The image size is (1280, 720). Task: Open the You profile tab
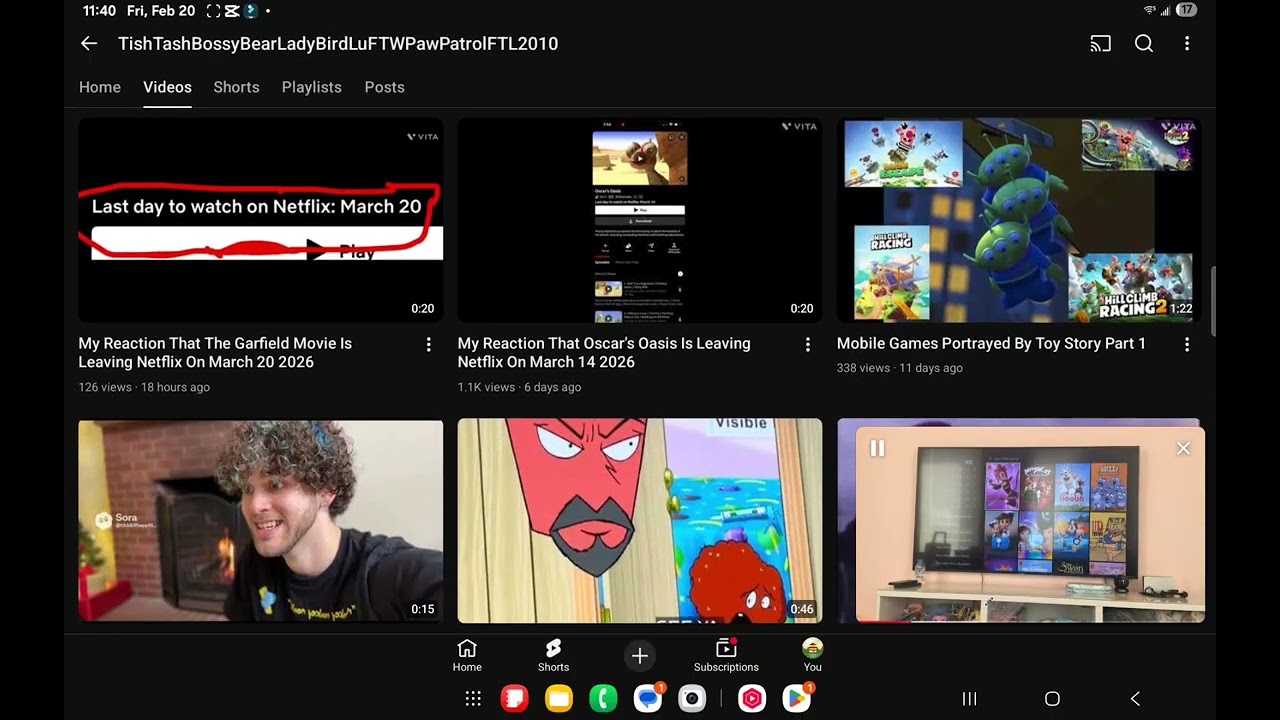(812, 656)
